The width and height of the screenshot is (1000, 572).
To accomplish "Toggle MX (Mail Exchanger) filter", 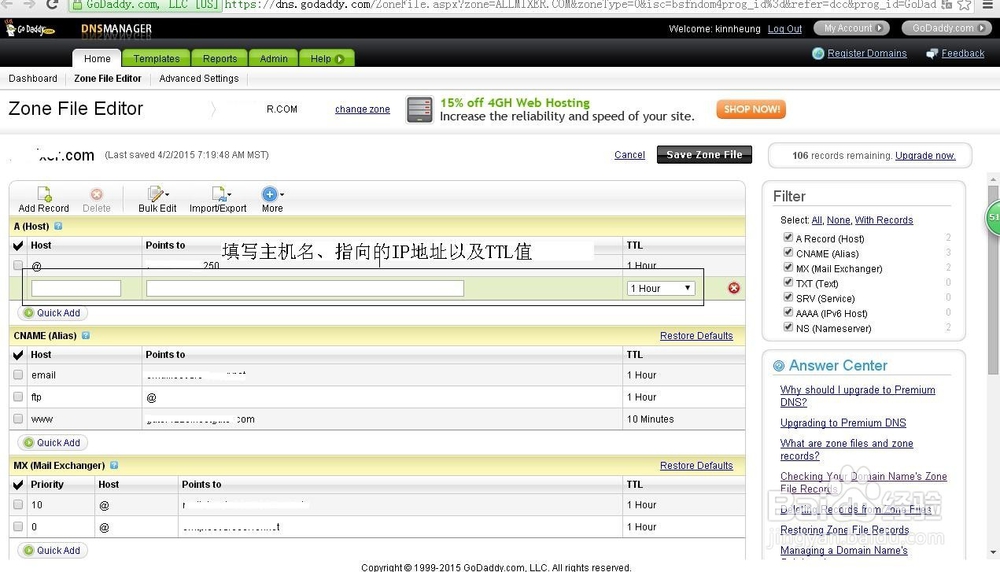I will click(788, 267).
